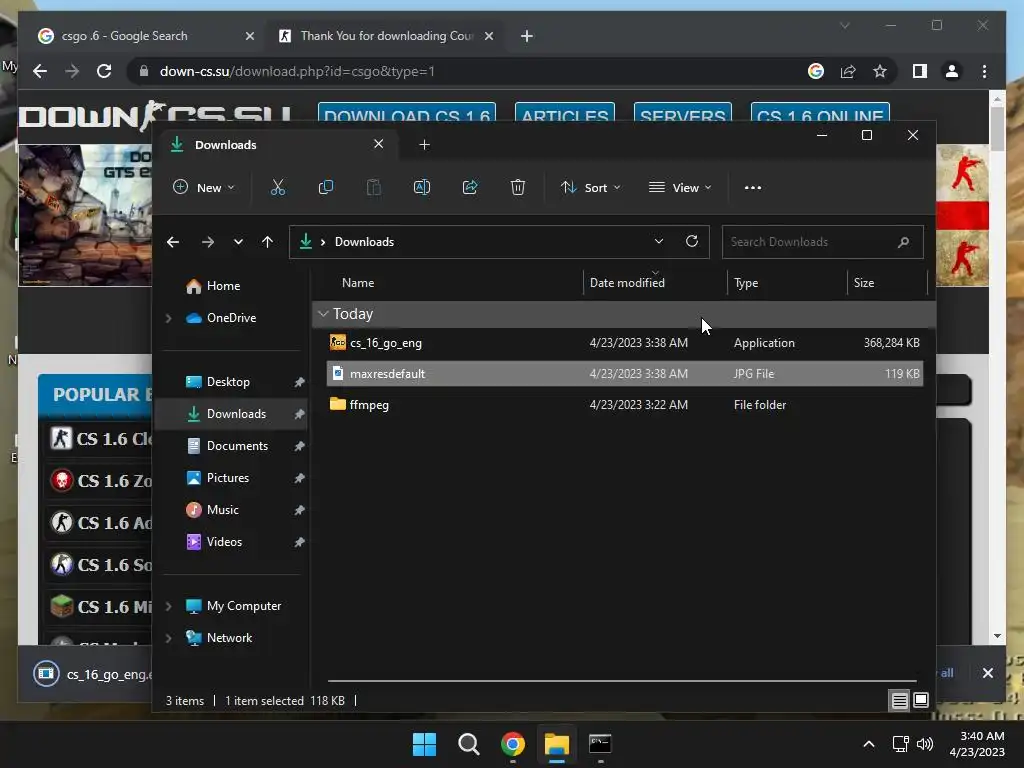Image resolution: width=1024 pixels, height=768 pixels.
Task: Show hidden system tray icons
Action: click(x=869, y=744)
